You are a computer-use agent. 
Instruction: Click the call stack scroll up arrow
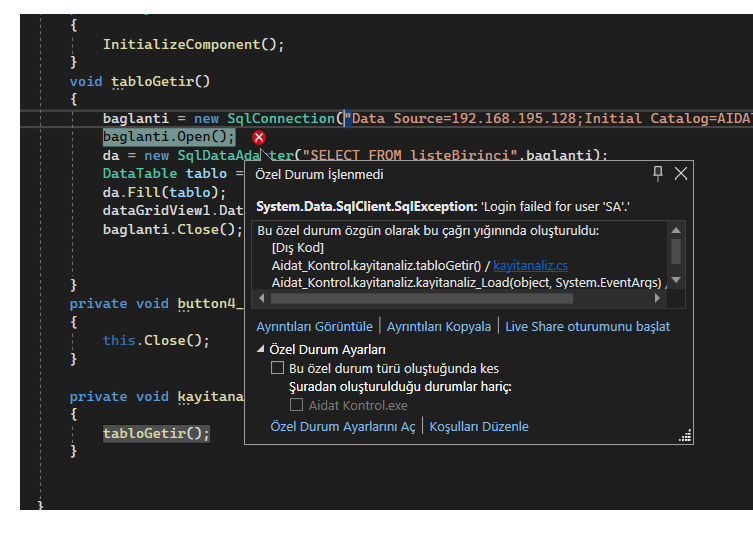coord(676,230)
